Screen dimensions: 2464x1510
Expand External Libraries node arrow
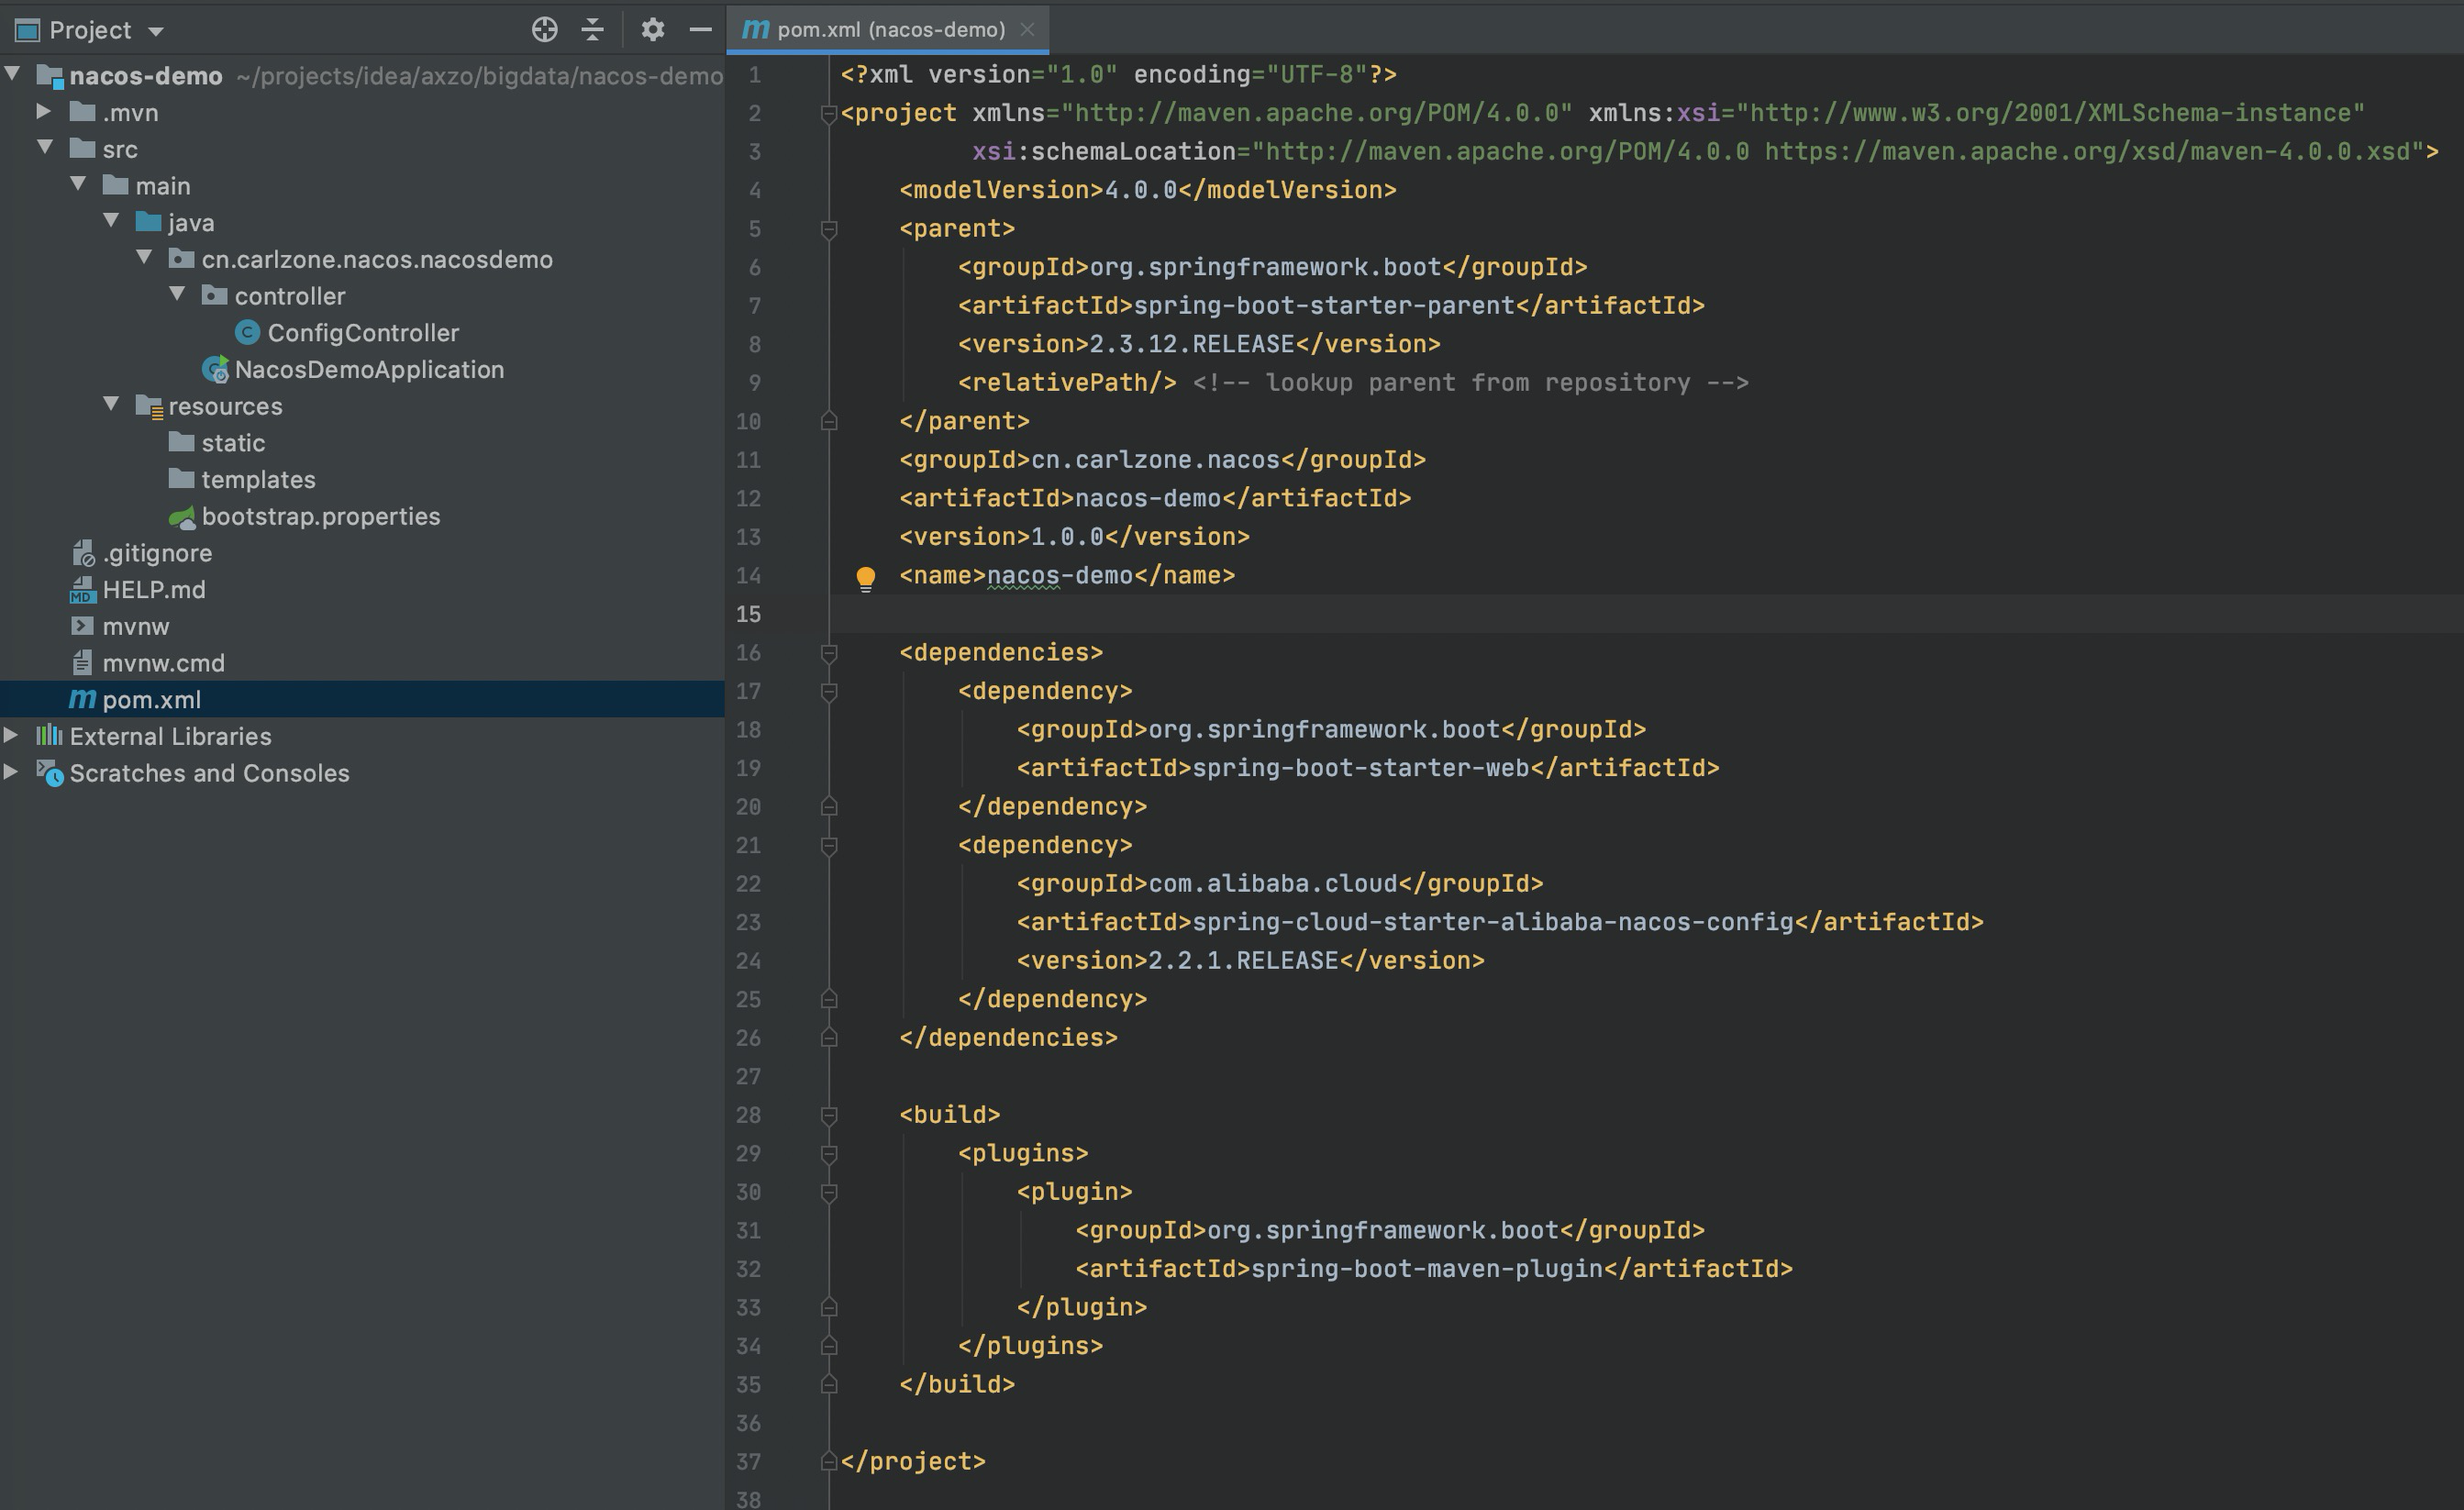pyautogui.click(x=11, y=735)
